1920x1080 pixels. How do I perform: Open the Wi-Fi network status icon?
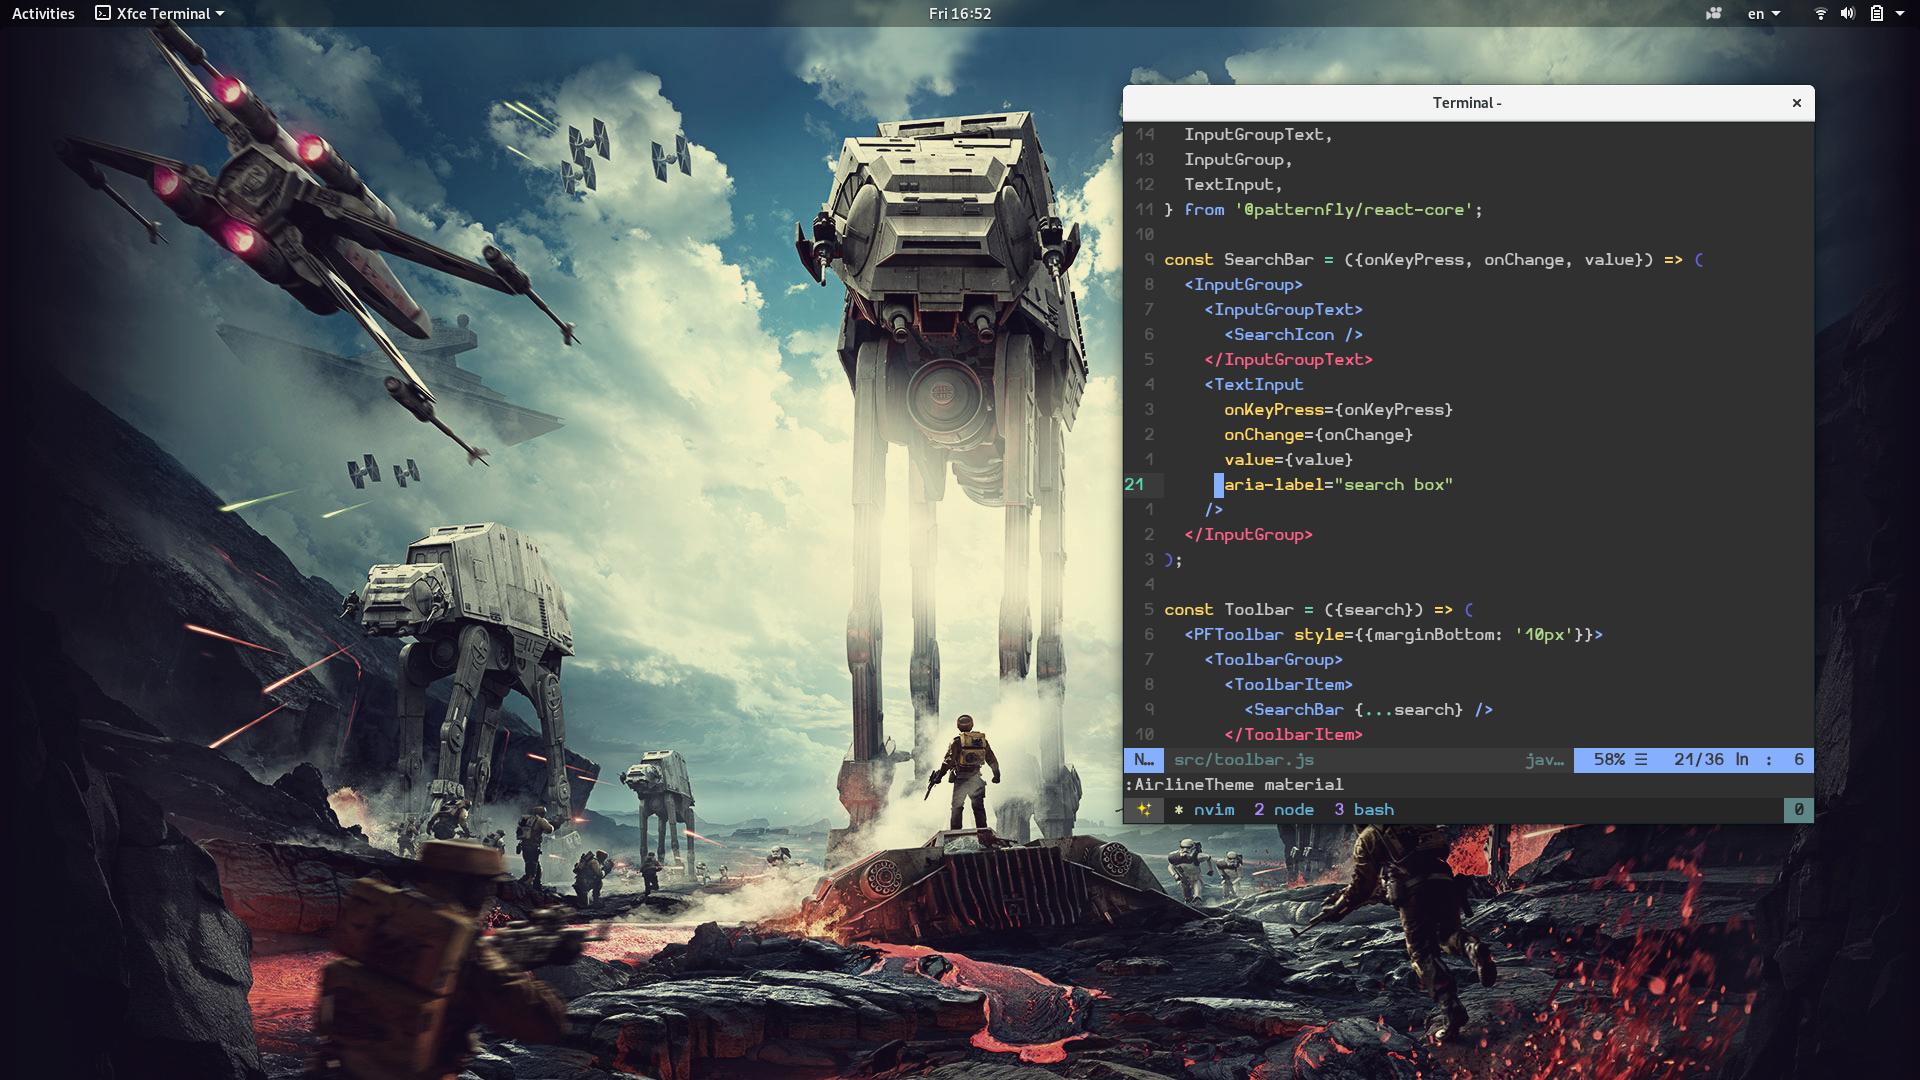pyautogui.click(x=1820, y=13)
